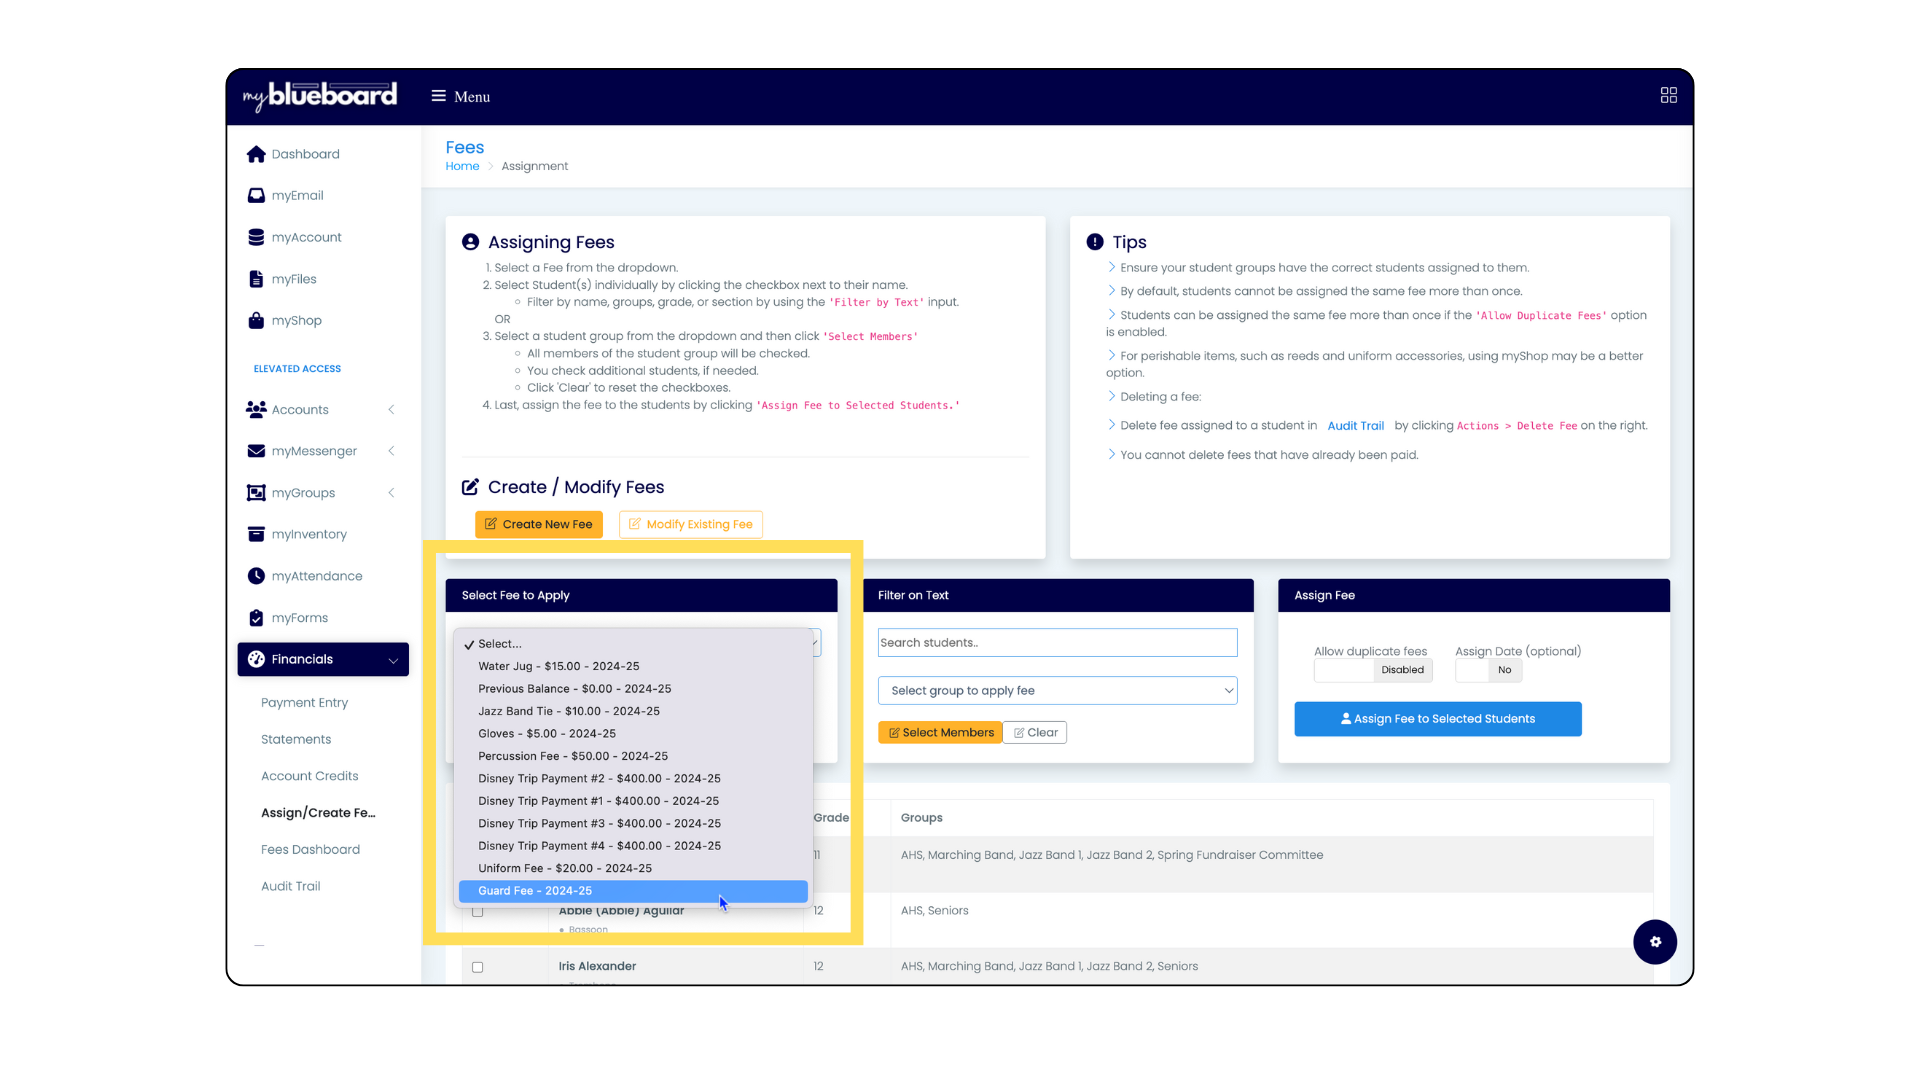
Task: Open myEmail inbox icon
Action: pos(256,196)
